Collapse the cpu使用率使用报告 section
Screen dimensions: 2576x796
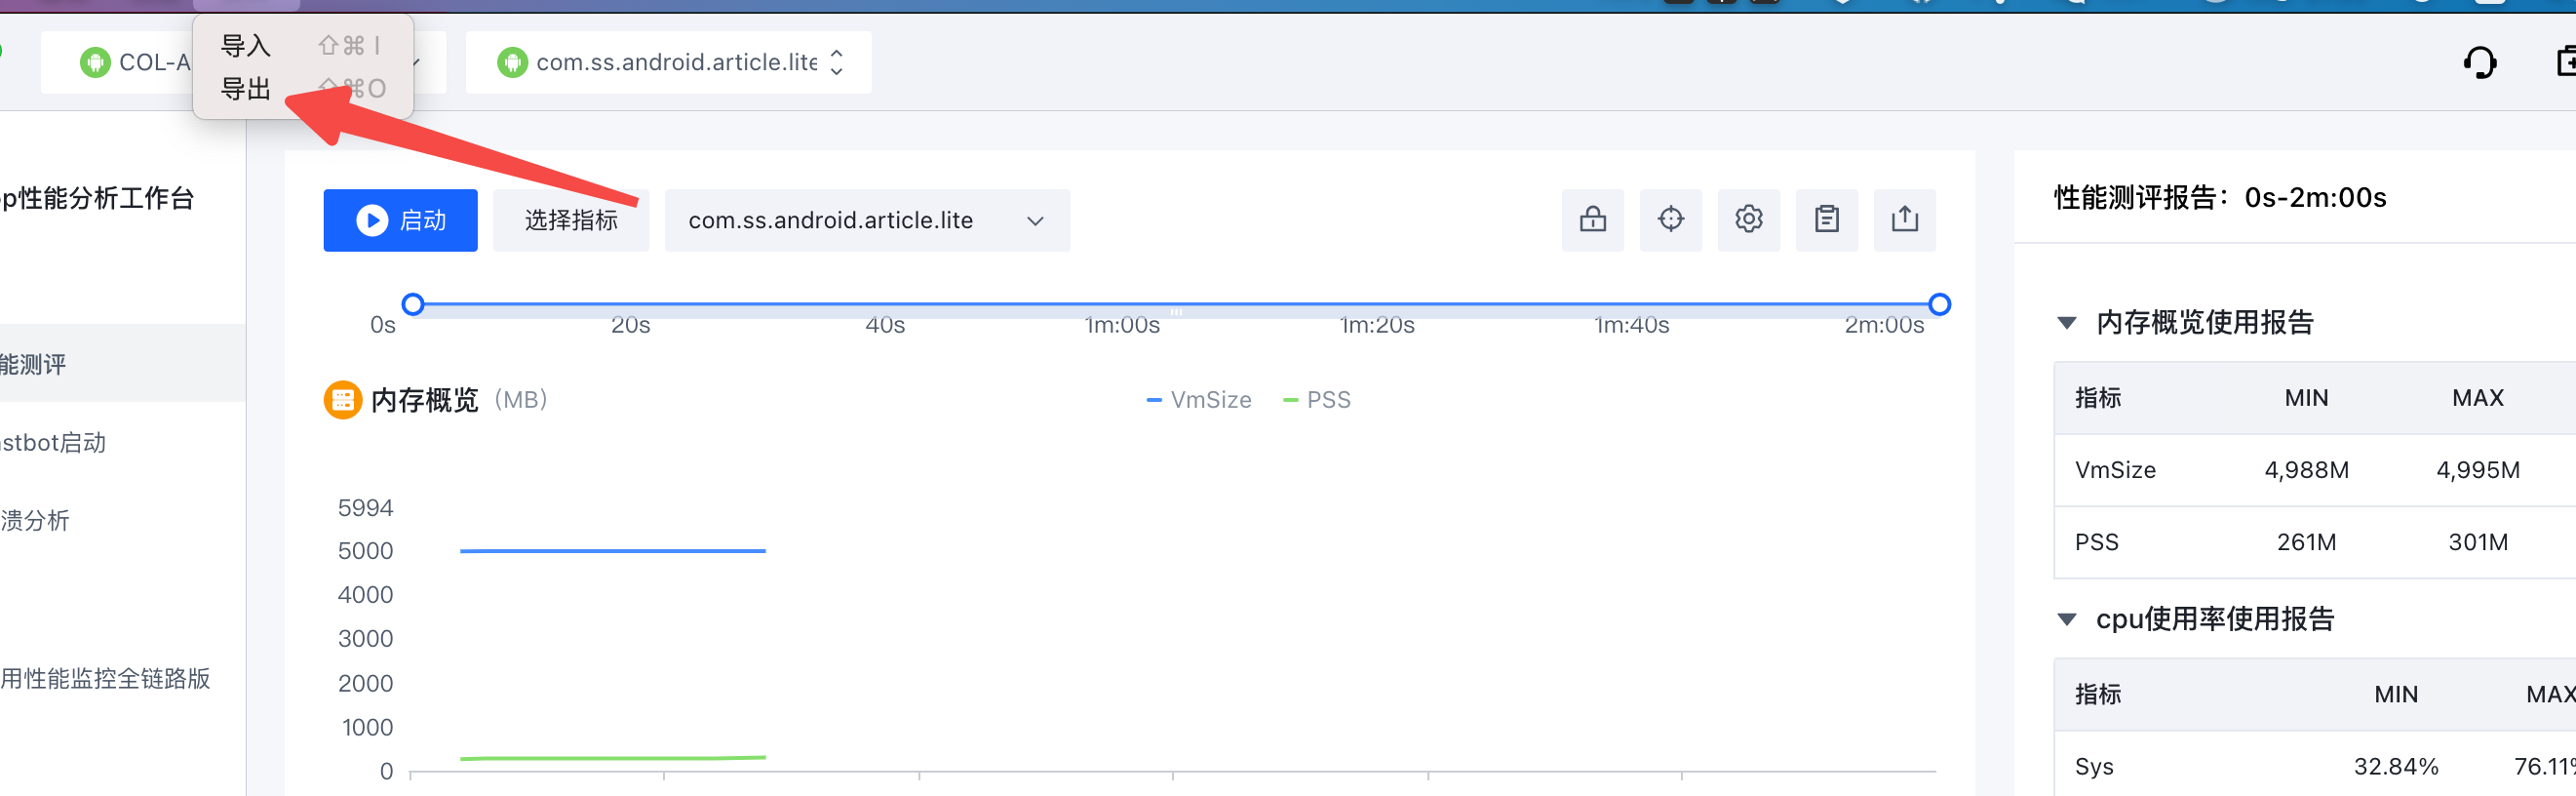(2067, 620)
